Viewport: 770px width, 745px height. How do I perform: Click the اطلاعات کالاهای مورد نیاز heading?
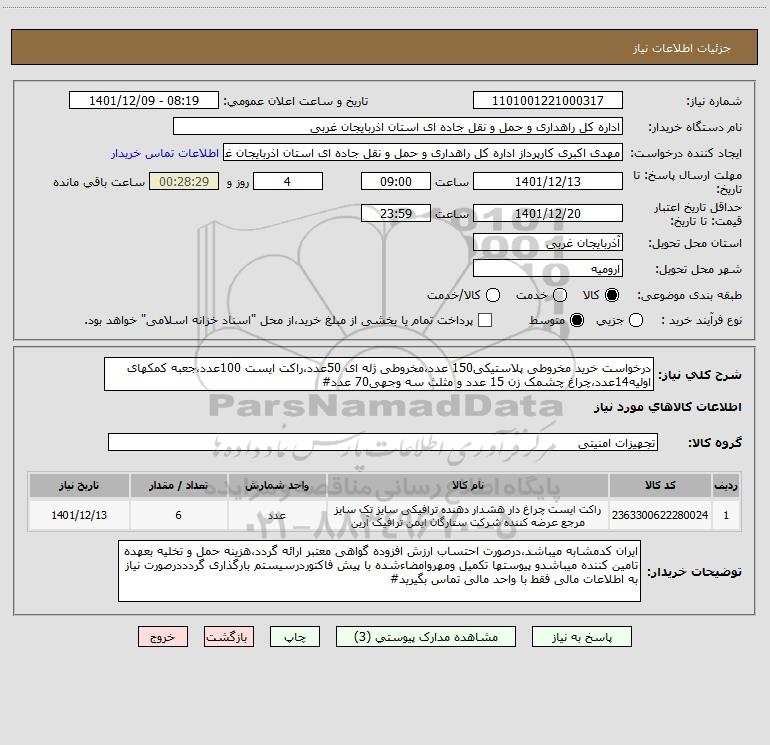click(668, 407)
